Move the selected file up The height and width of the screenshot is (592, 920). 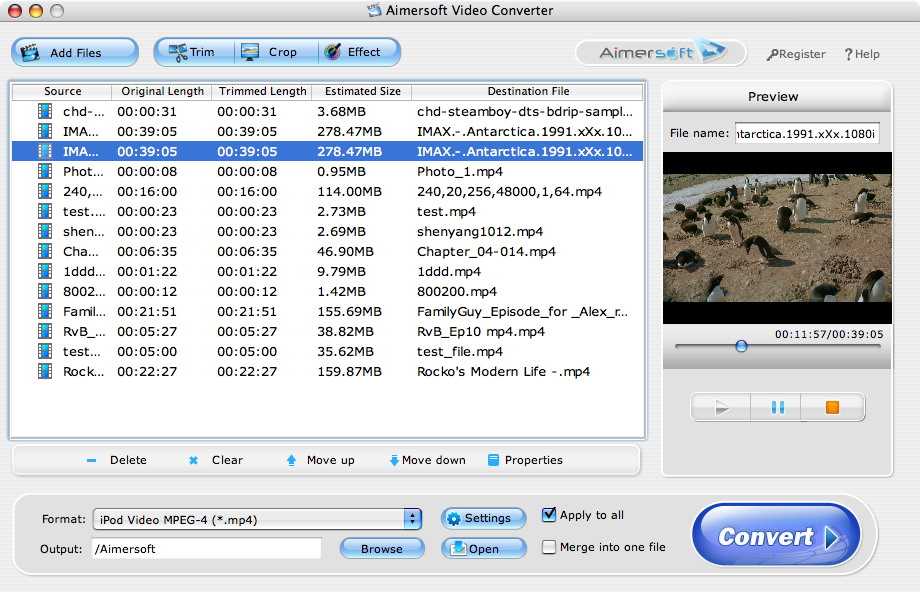pyautogui.click(x=320, y=460)
